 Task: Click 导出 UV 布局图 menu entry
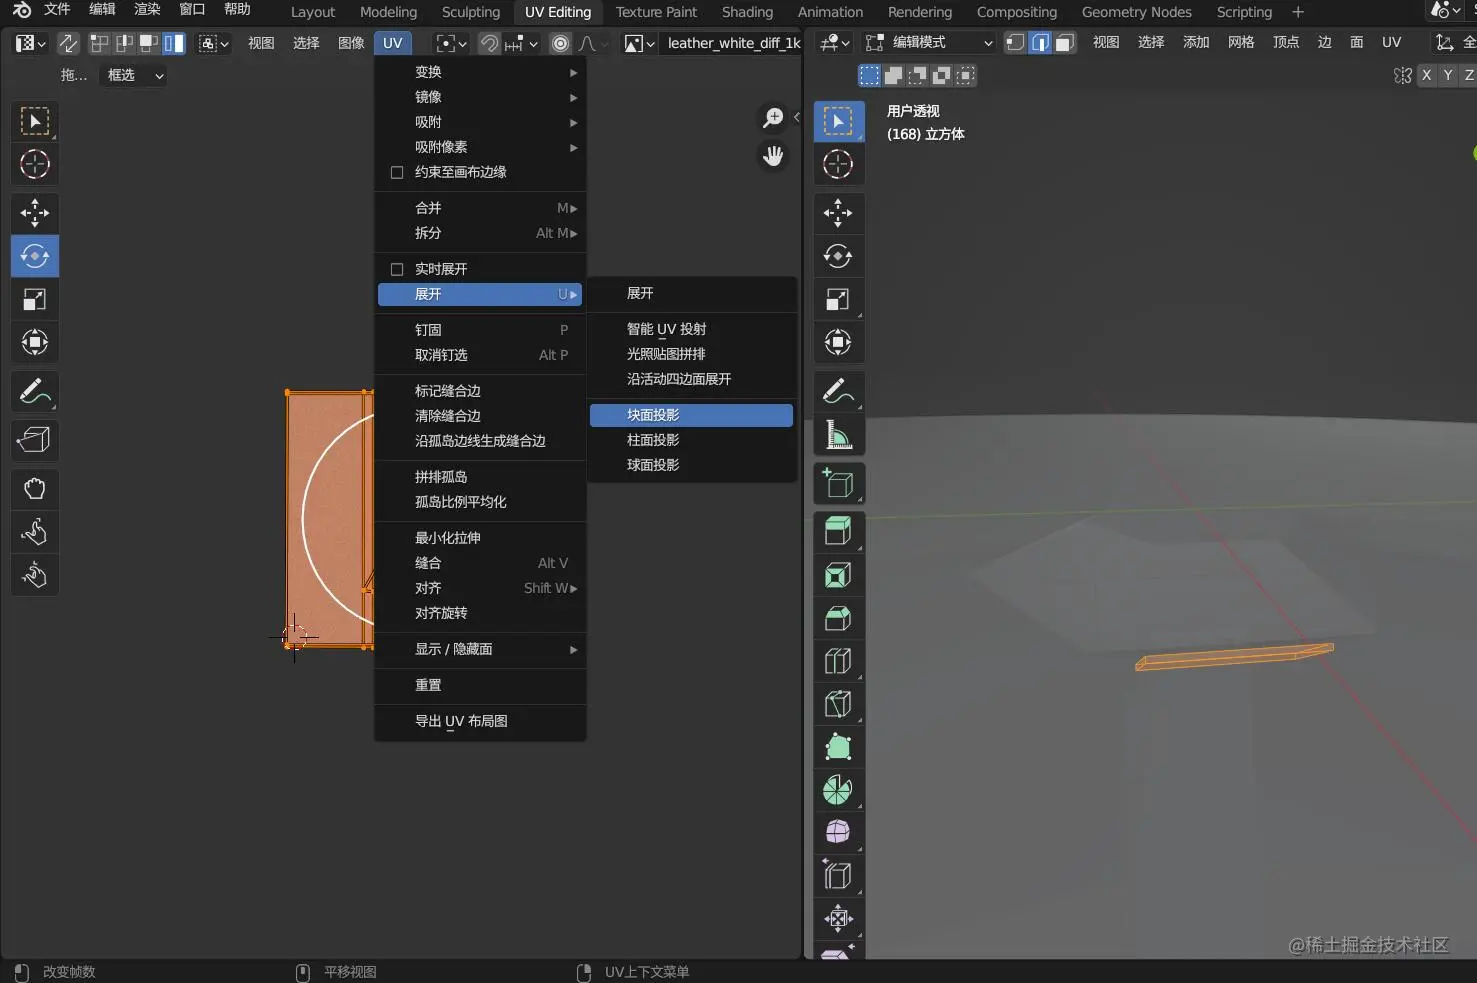point(481,721)
